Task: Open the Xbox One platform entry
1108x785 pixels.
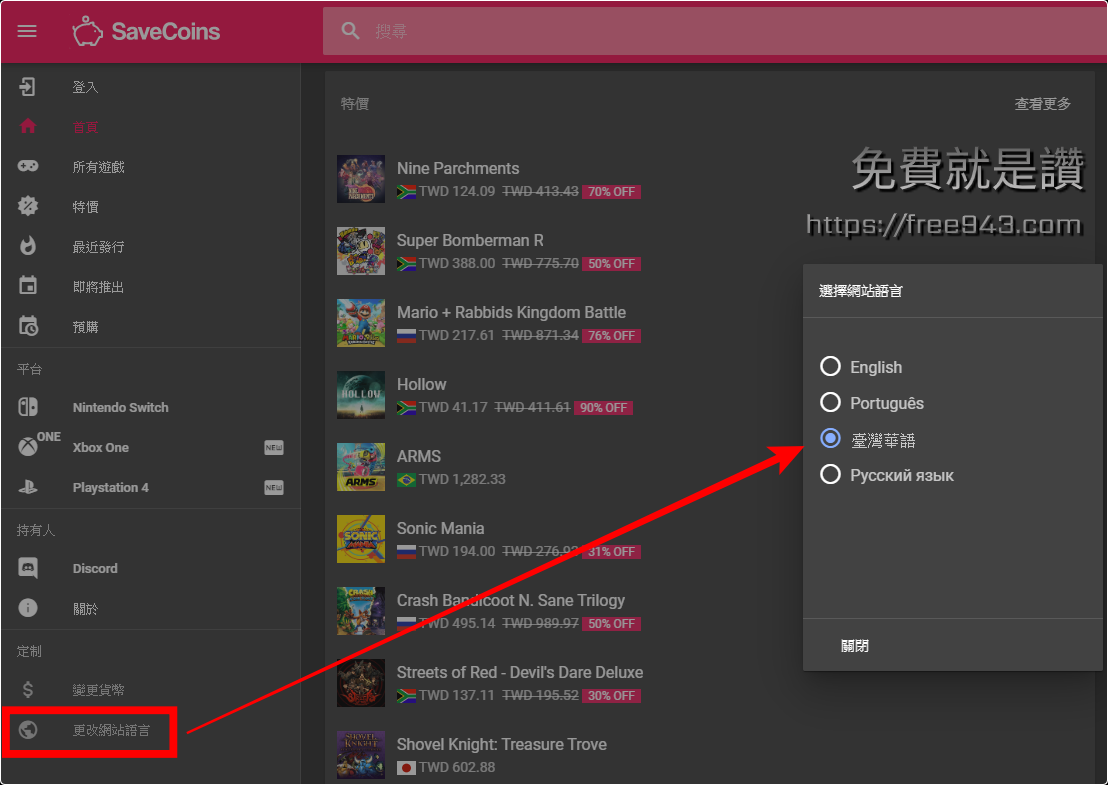Action: pyautogui.click(x=101, y=448)
